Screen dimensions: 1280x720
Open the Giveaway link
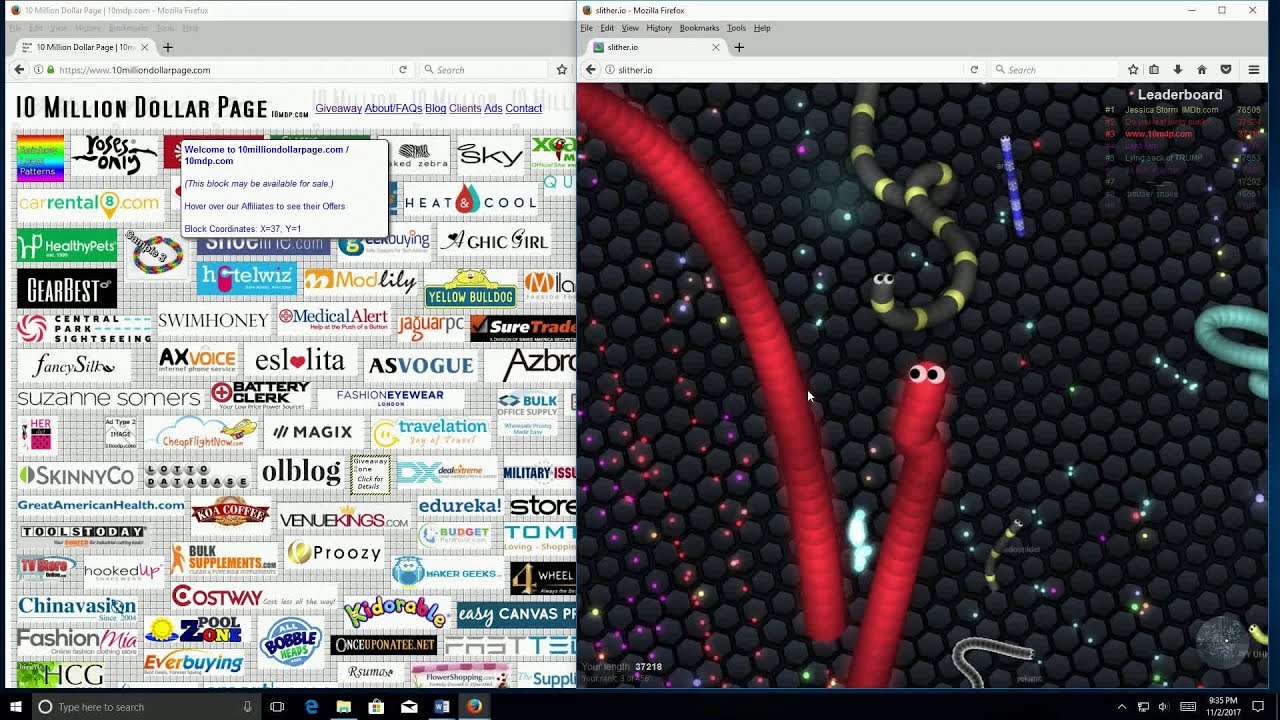tap(338, 108)
